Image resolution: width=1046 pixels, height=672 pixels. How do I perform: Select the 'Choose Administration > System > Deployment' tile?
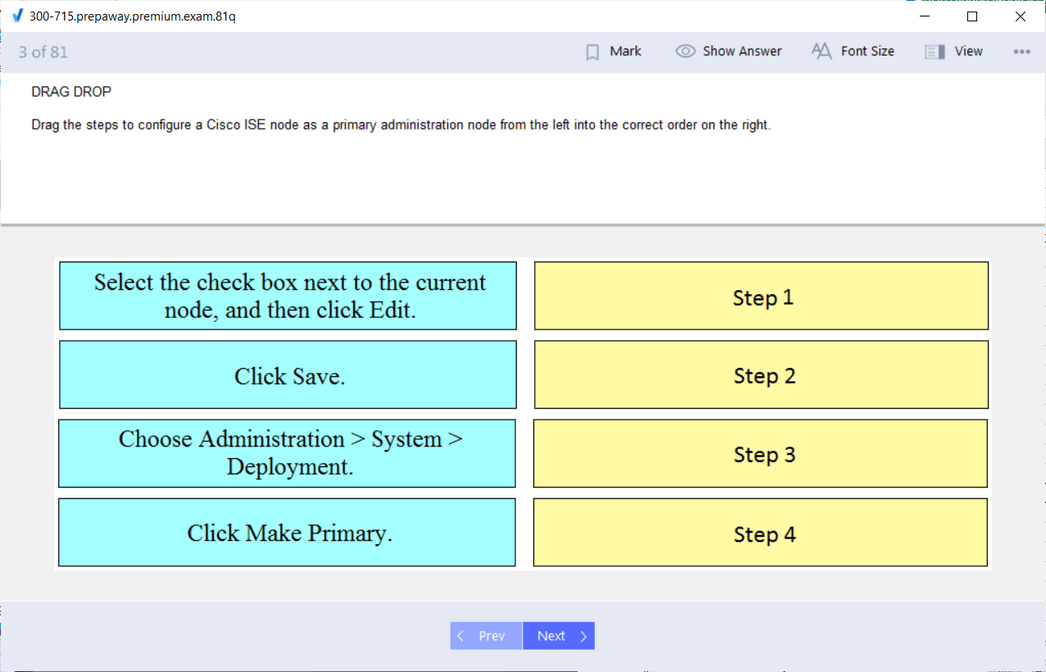point(287,453)
